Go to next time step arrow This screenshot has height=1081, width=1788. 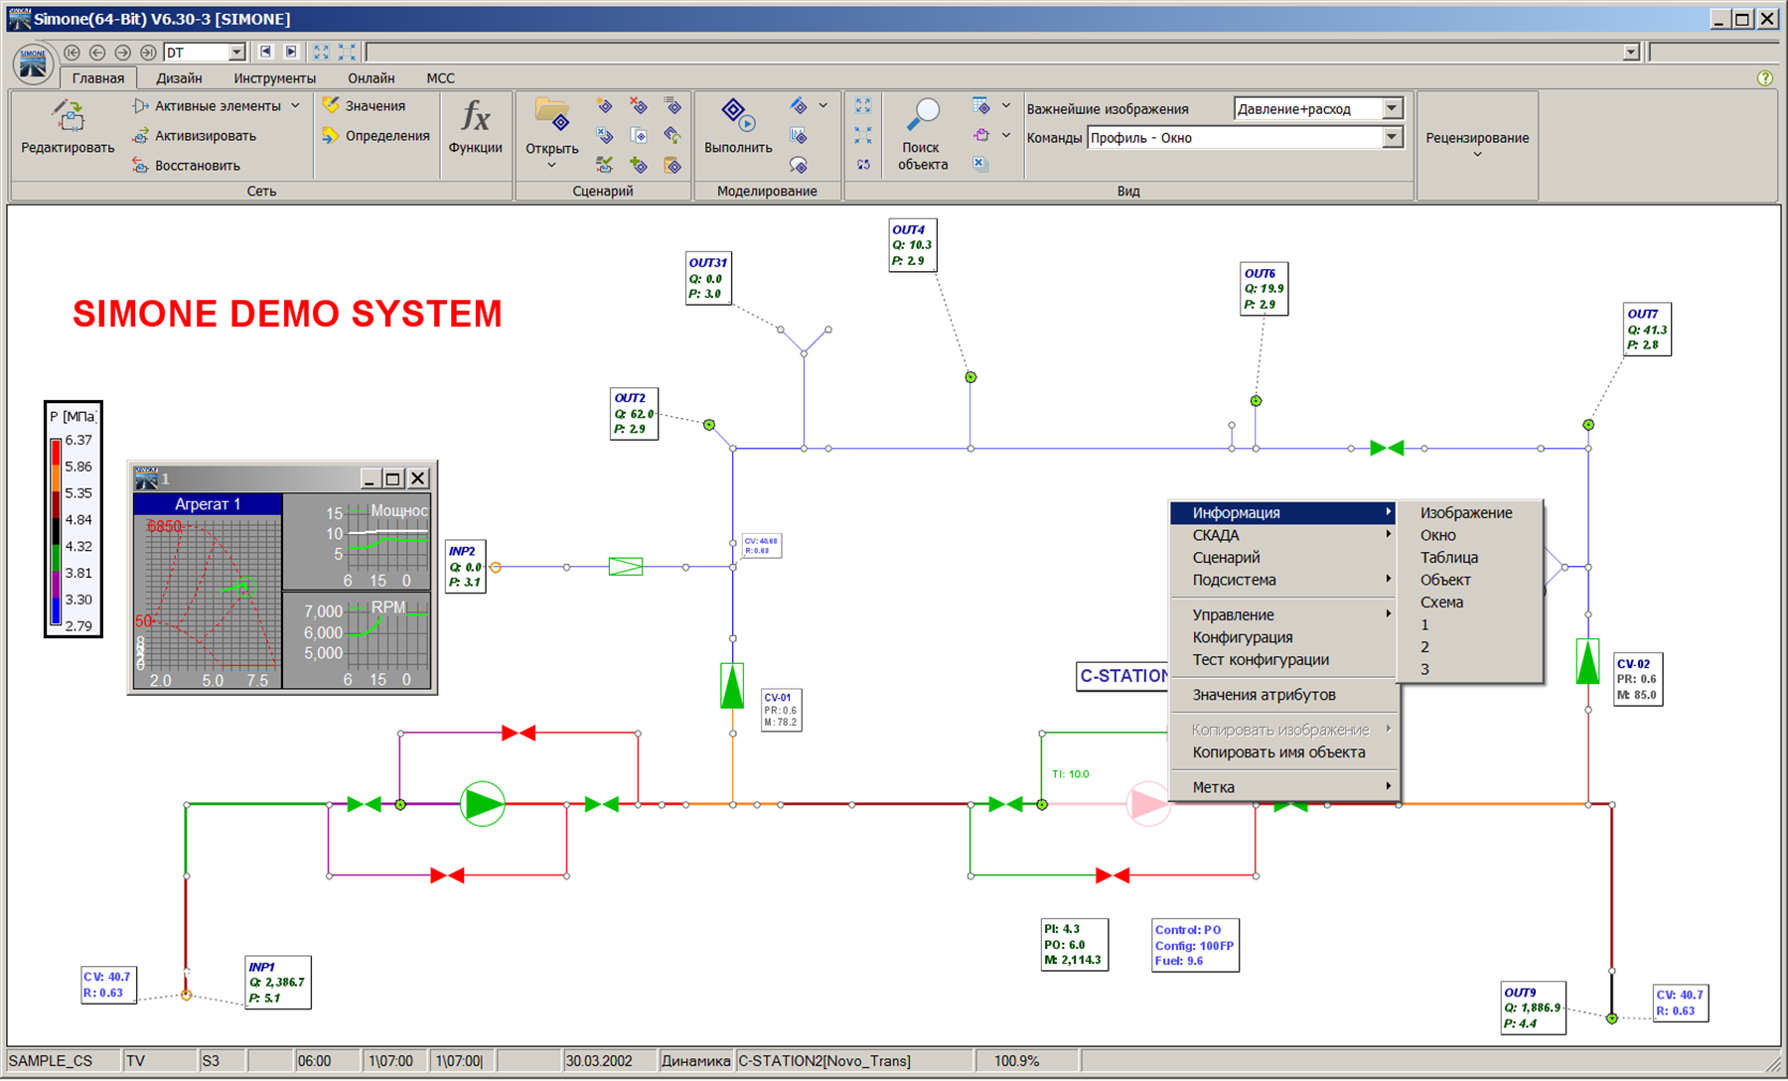(x=122, y=52)
